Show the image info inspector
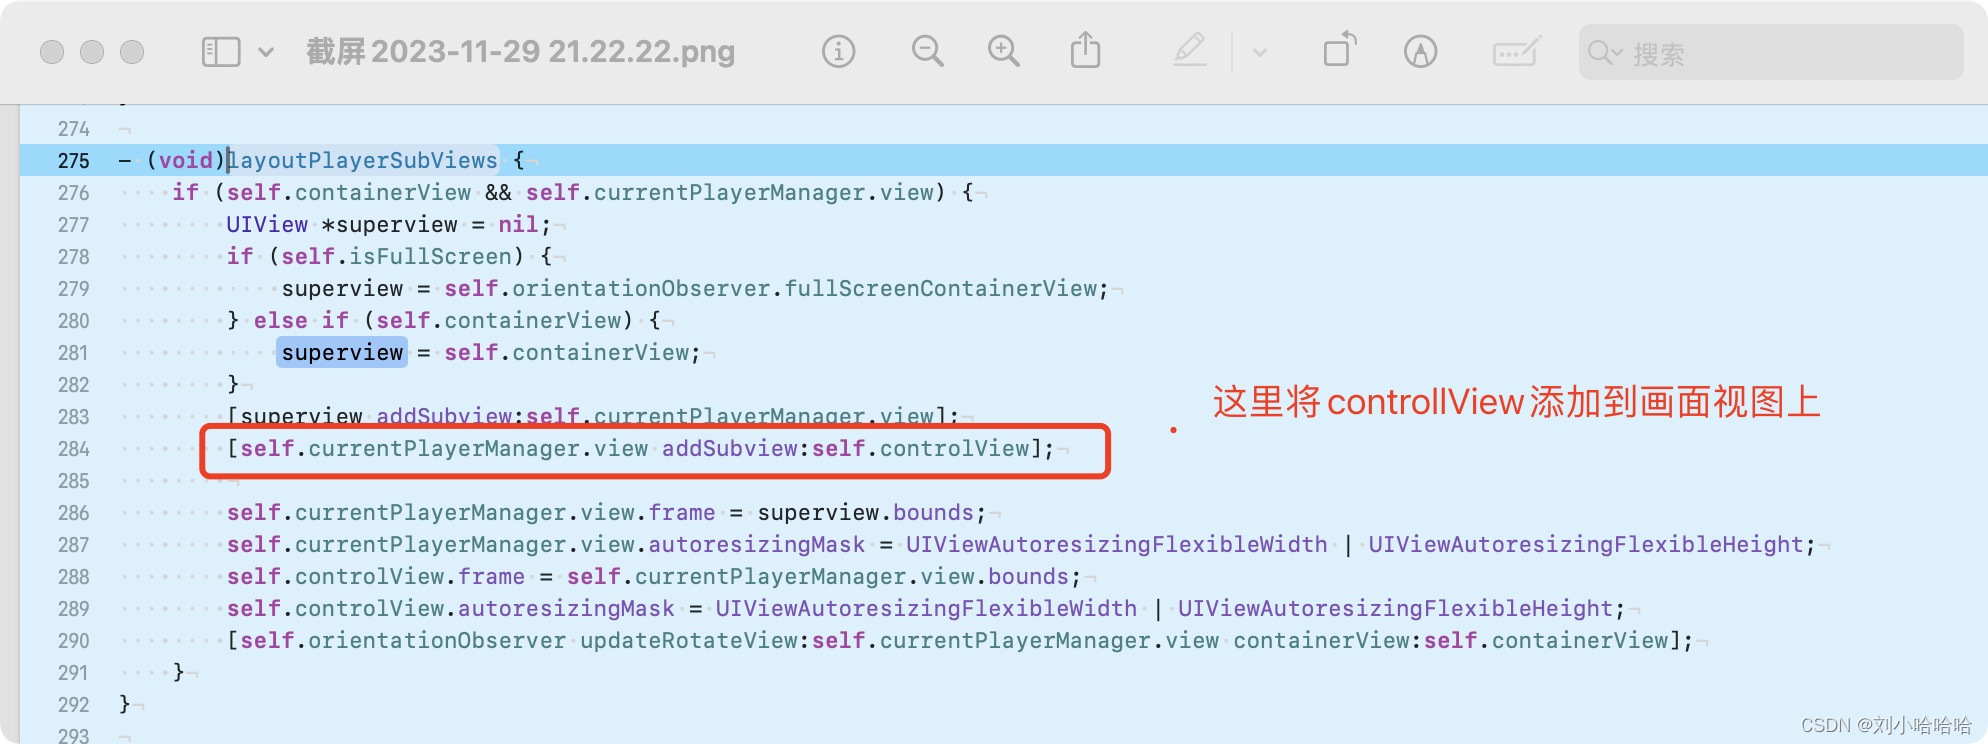Screen dimensions: 1988x744 click(838, 51)
